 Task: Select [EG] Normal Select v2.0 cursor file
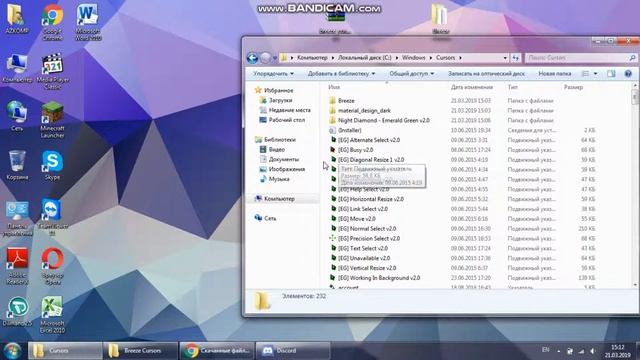coord(367,229)
